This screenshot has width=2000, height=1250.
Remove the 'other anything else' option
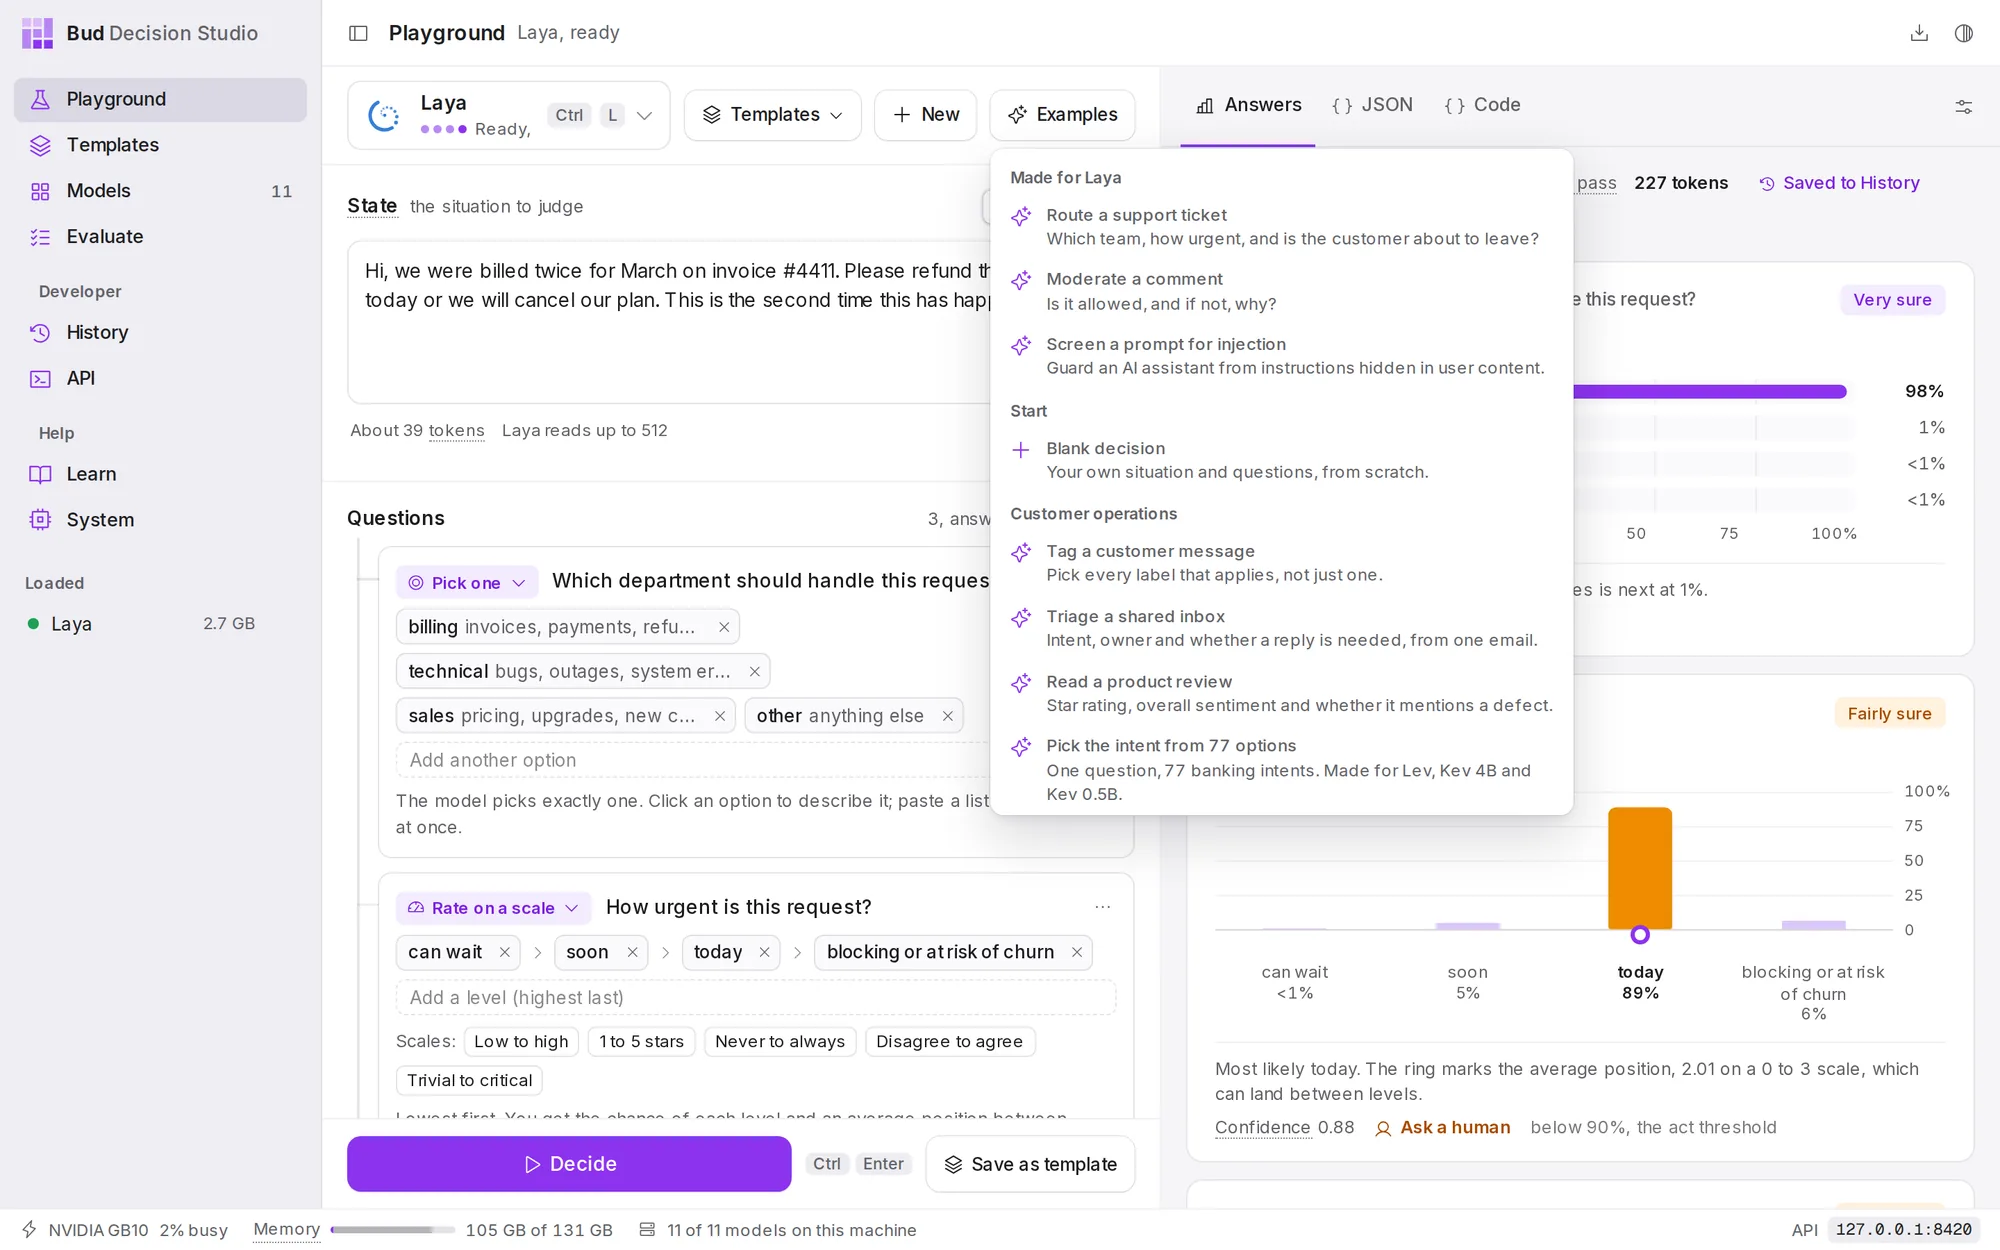coord(948,716)
